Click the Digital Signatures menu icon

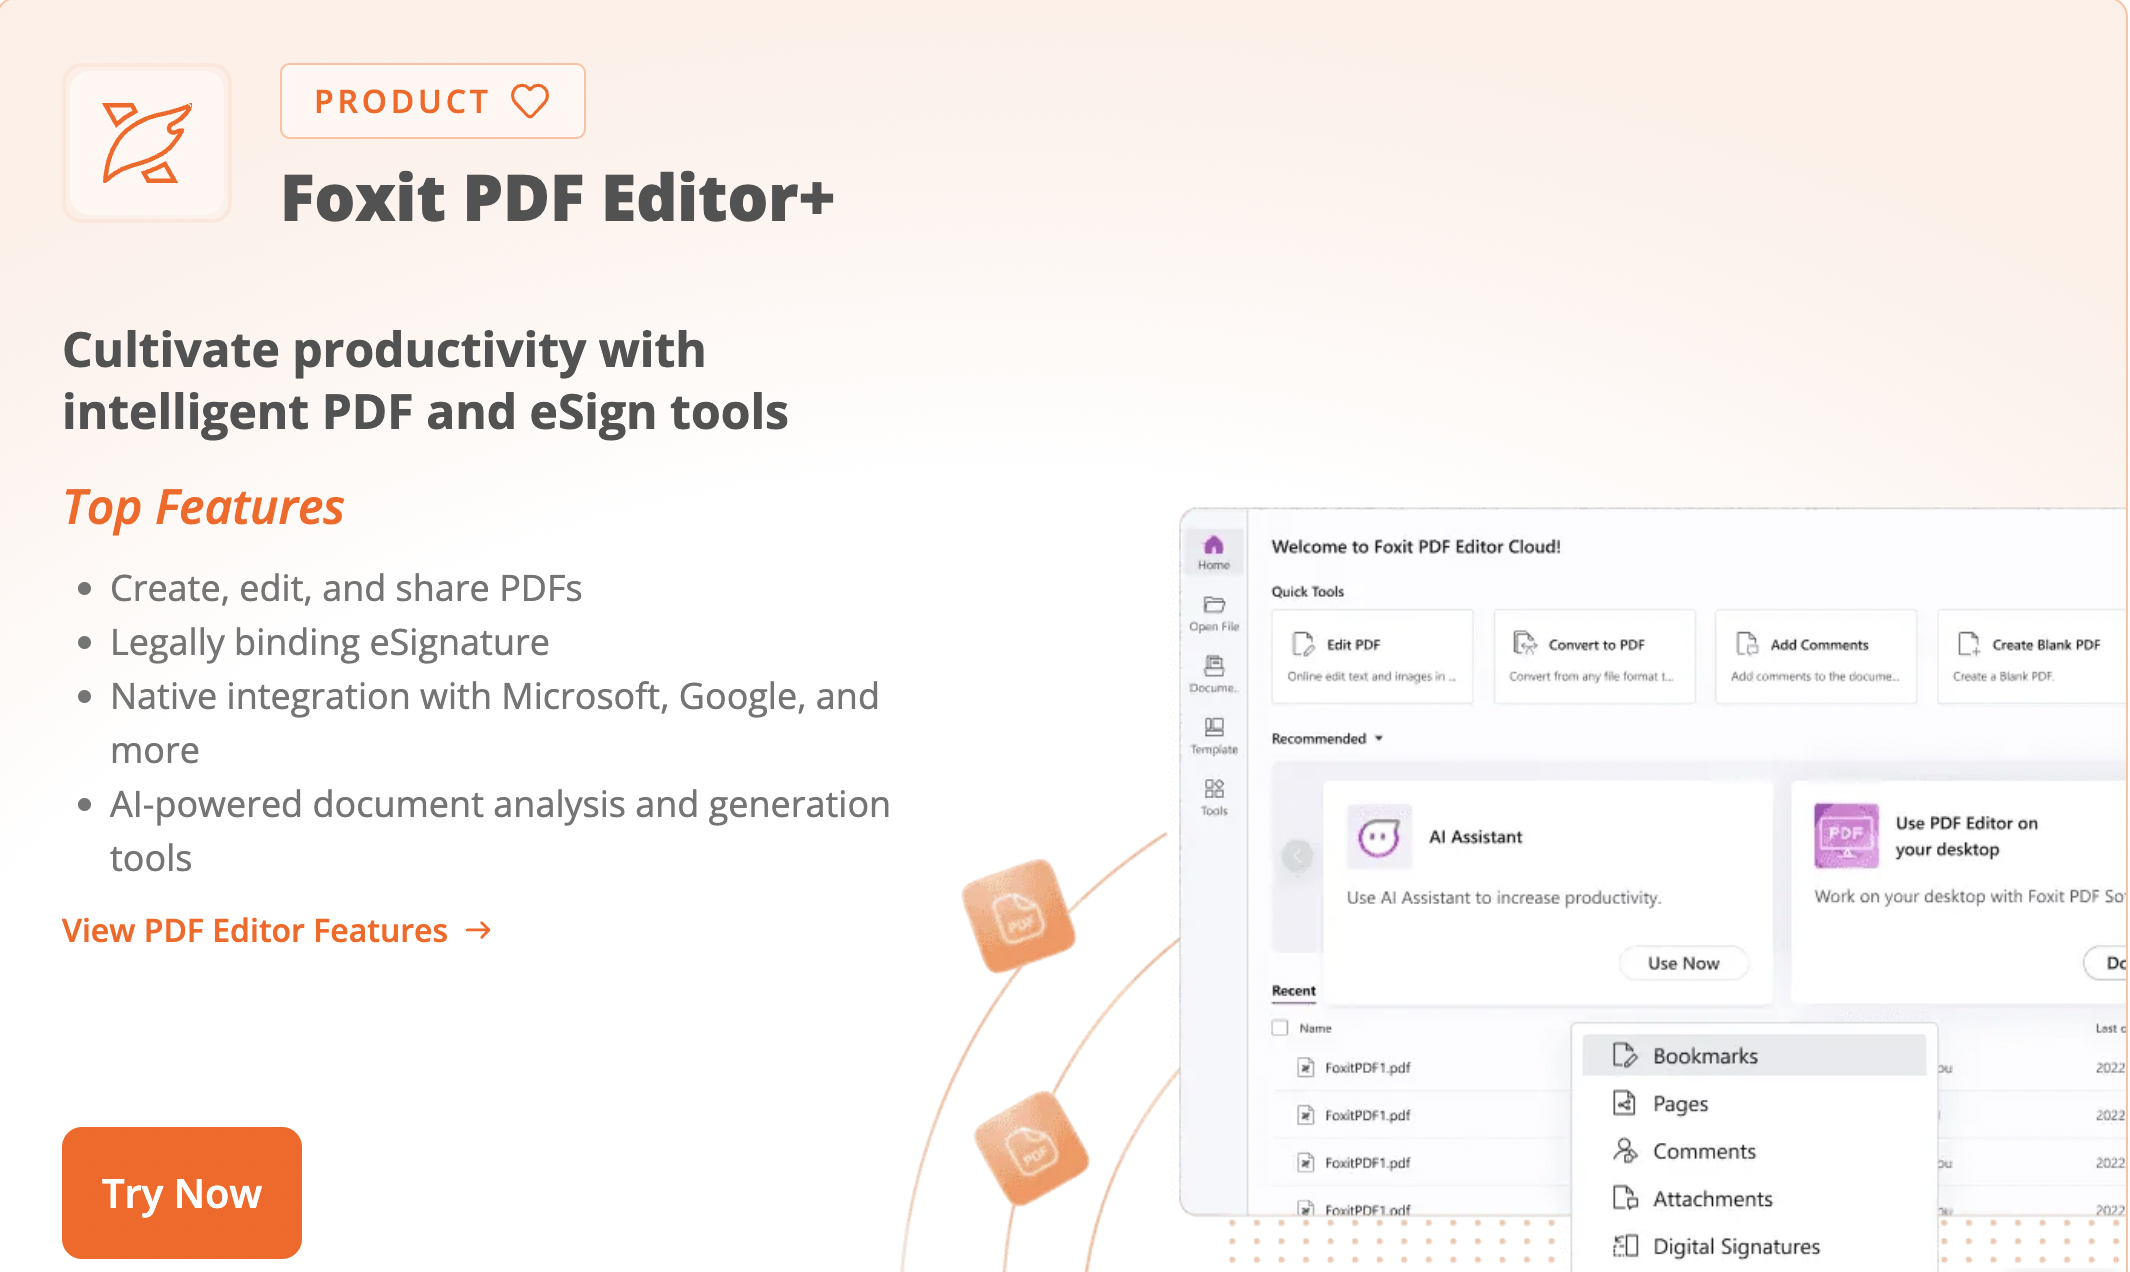click(x=1625, y=1246)
